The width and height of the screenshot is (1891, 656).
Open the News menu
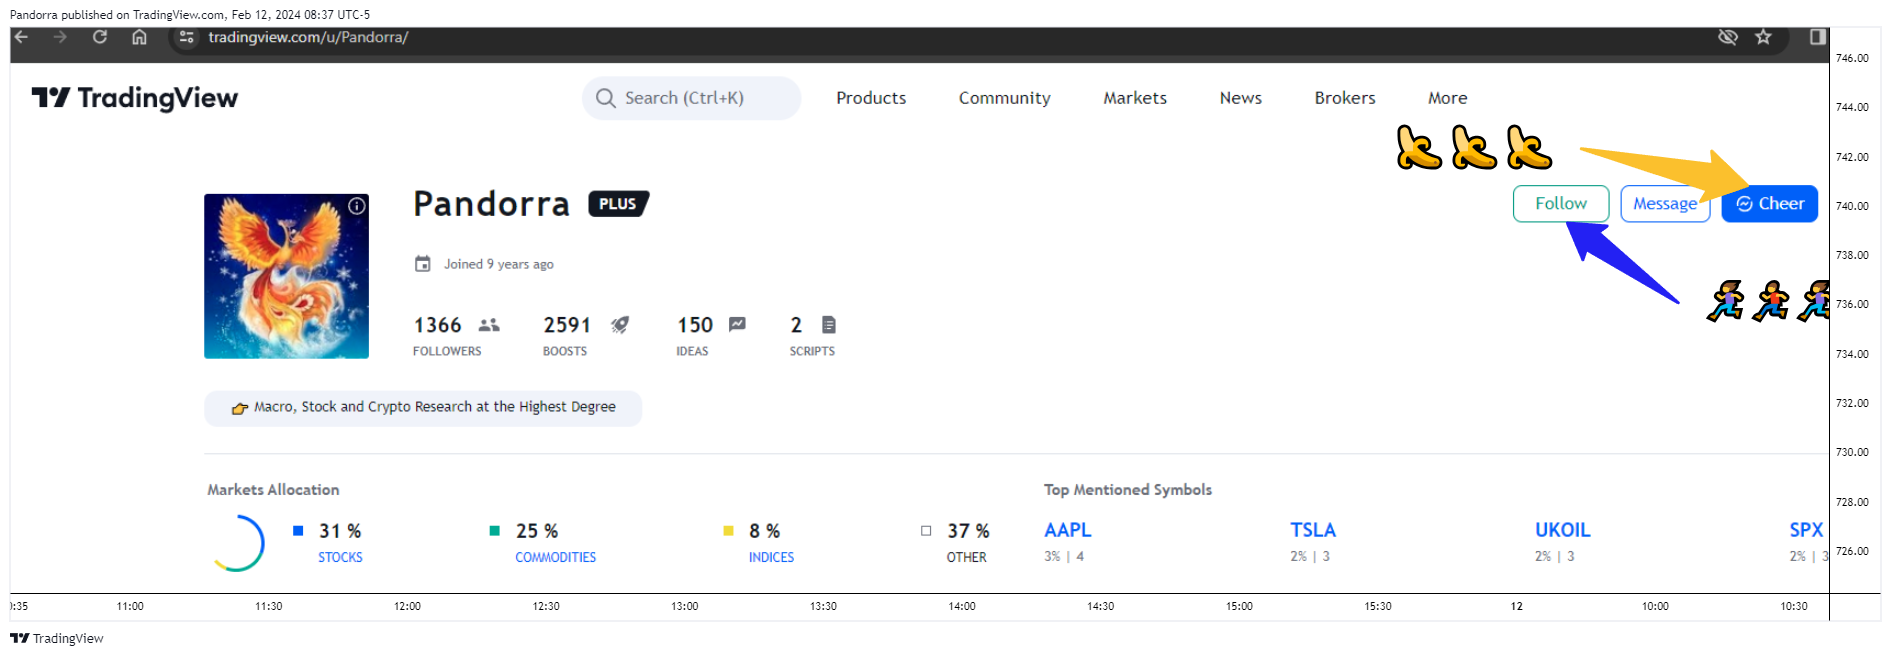[1240, 98]
